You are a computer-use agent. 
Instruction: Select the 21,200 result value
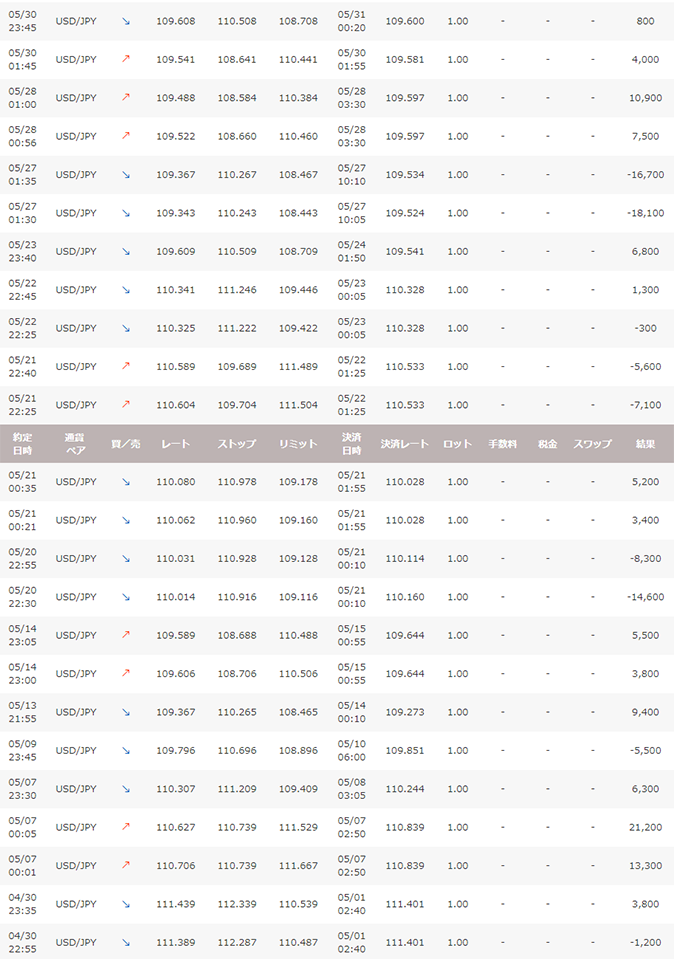(645, 827)
